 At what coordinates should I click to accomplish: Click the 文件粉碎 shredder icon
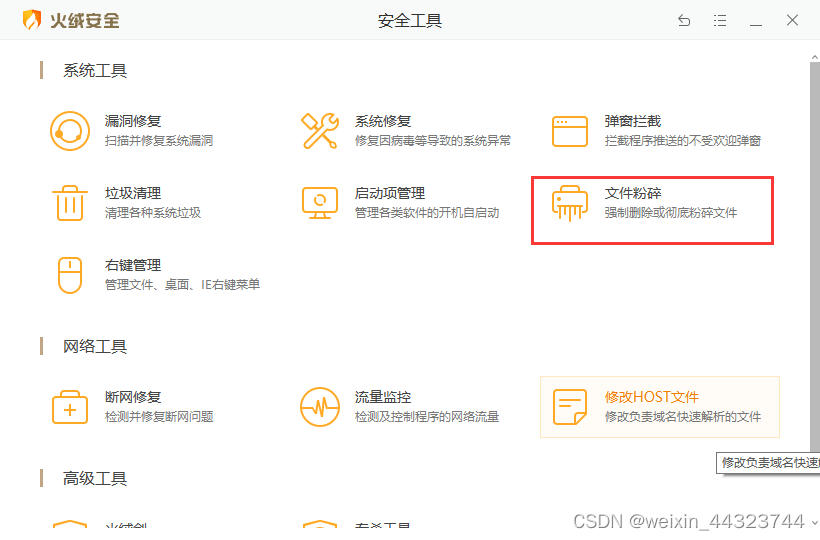click(570, 203)
